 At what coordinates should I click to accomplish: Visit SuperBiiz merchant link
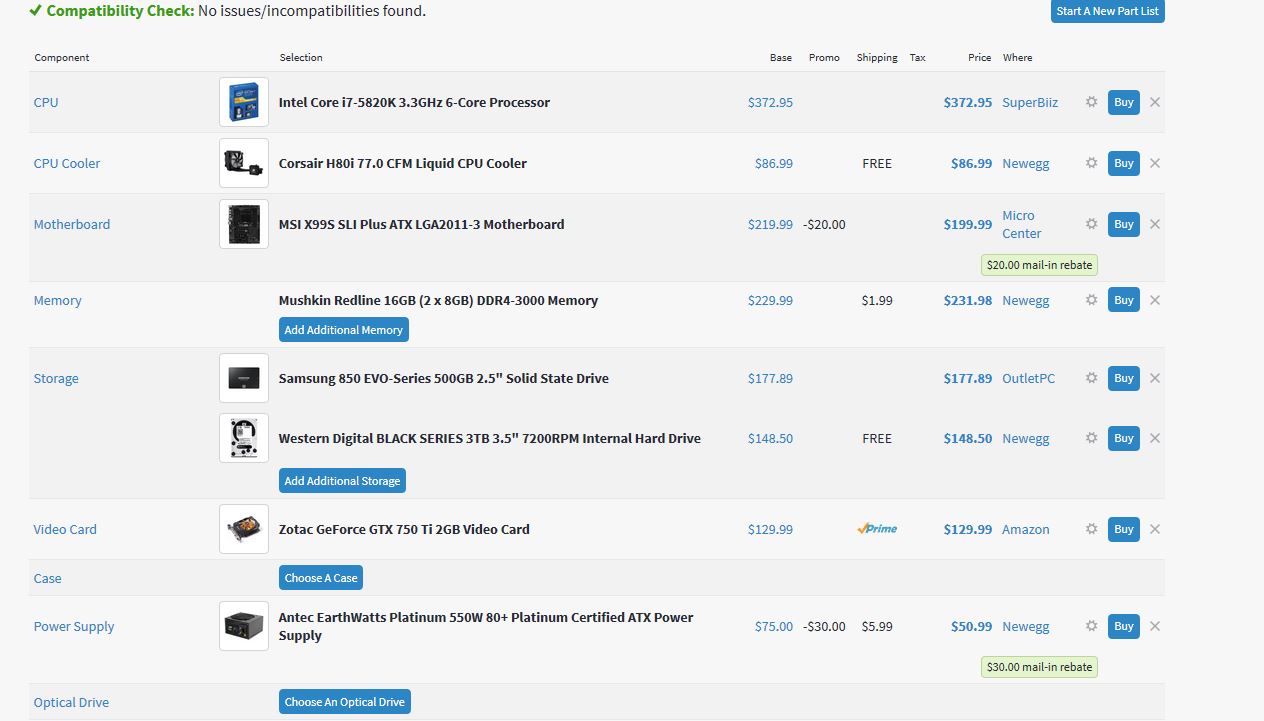pos(1030,102)
